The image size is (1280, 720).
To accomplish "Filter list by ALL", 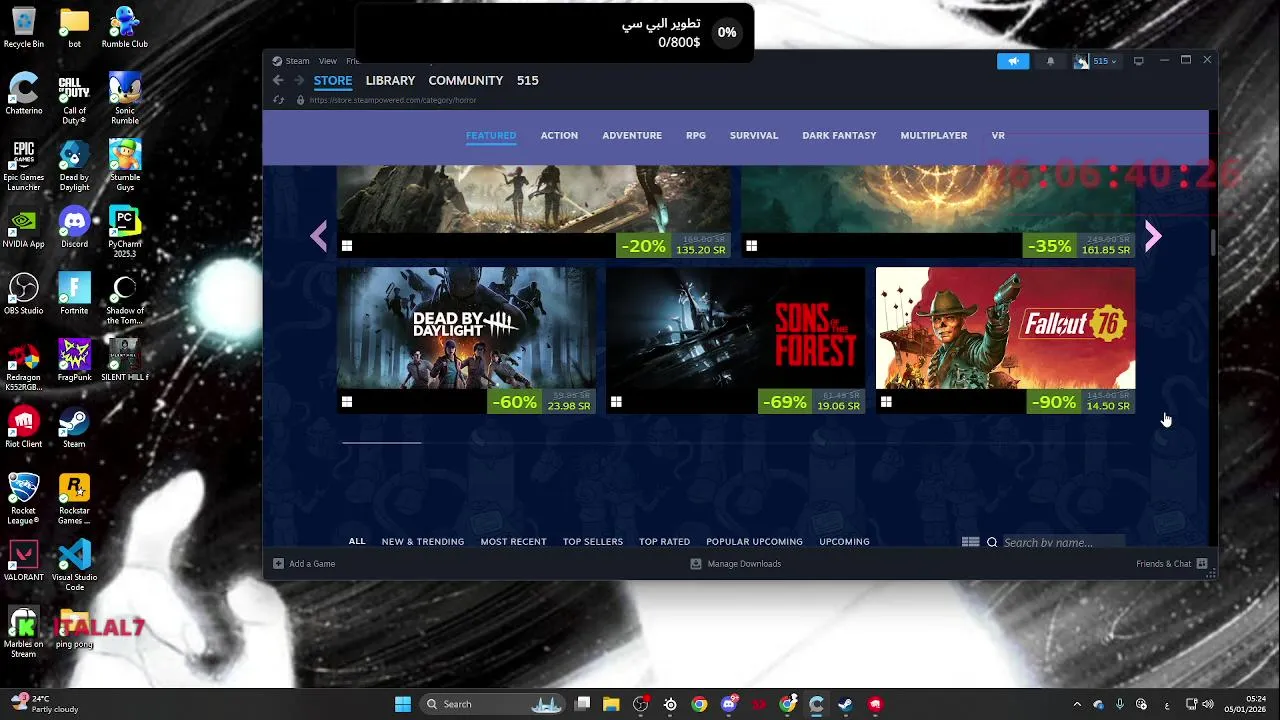I will [357, 541].
